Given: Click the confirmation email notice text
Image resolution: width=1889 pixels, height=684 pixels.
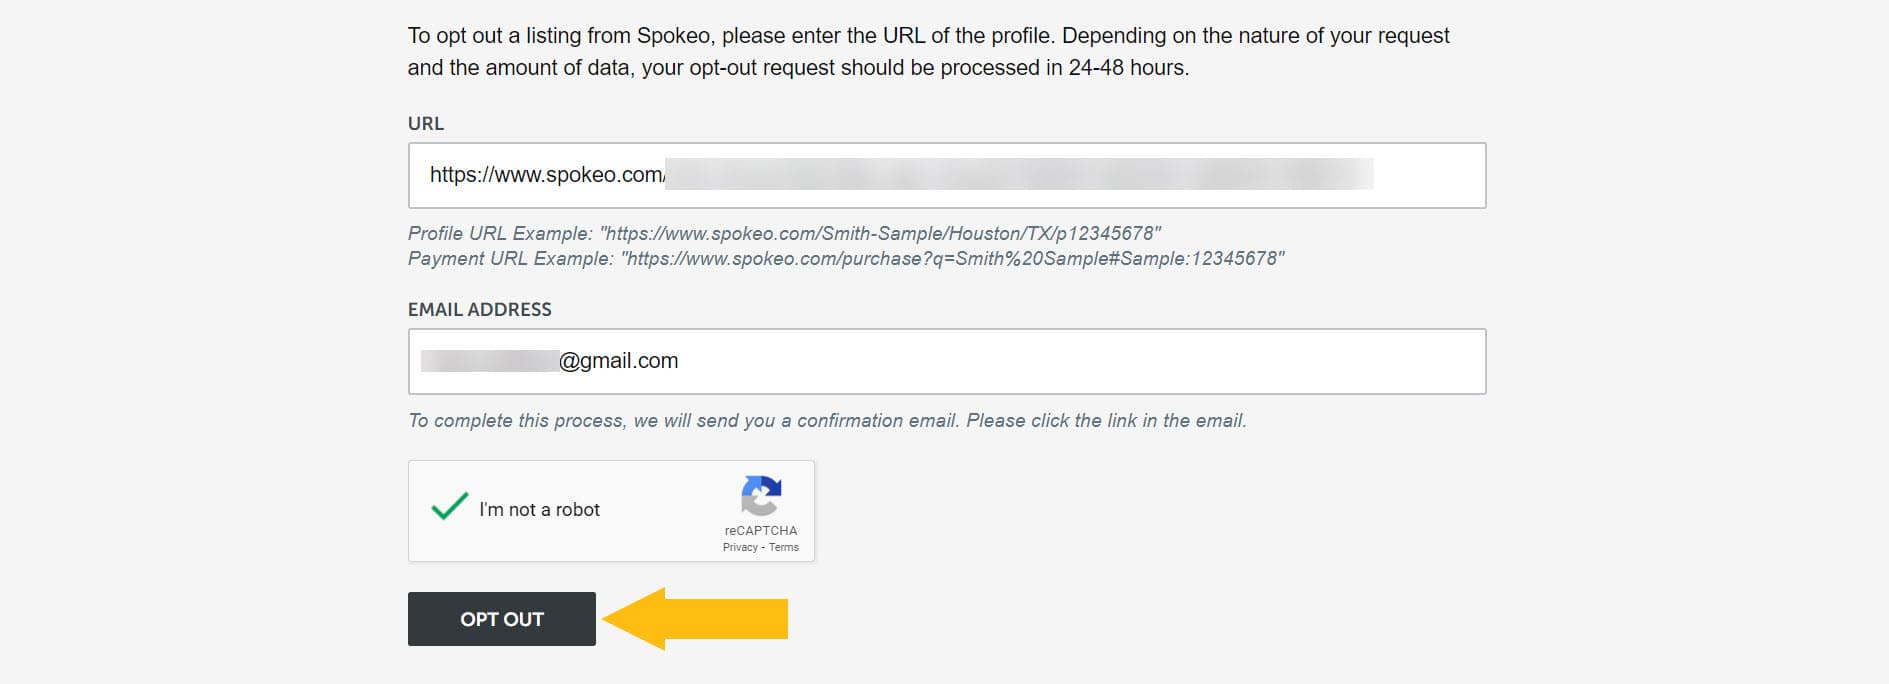Looking at the screenshot, I should (x=827, y=420).
